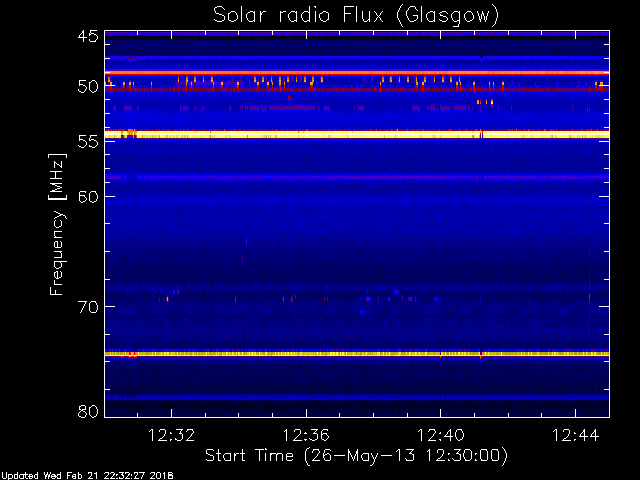Viewport: 640px width, 480px height.
Task: Click the thin yellow band near 74 MHz
Action: click(x=357, y=354)
